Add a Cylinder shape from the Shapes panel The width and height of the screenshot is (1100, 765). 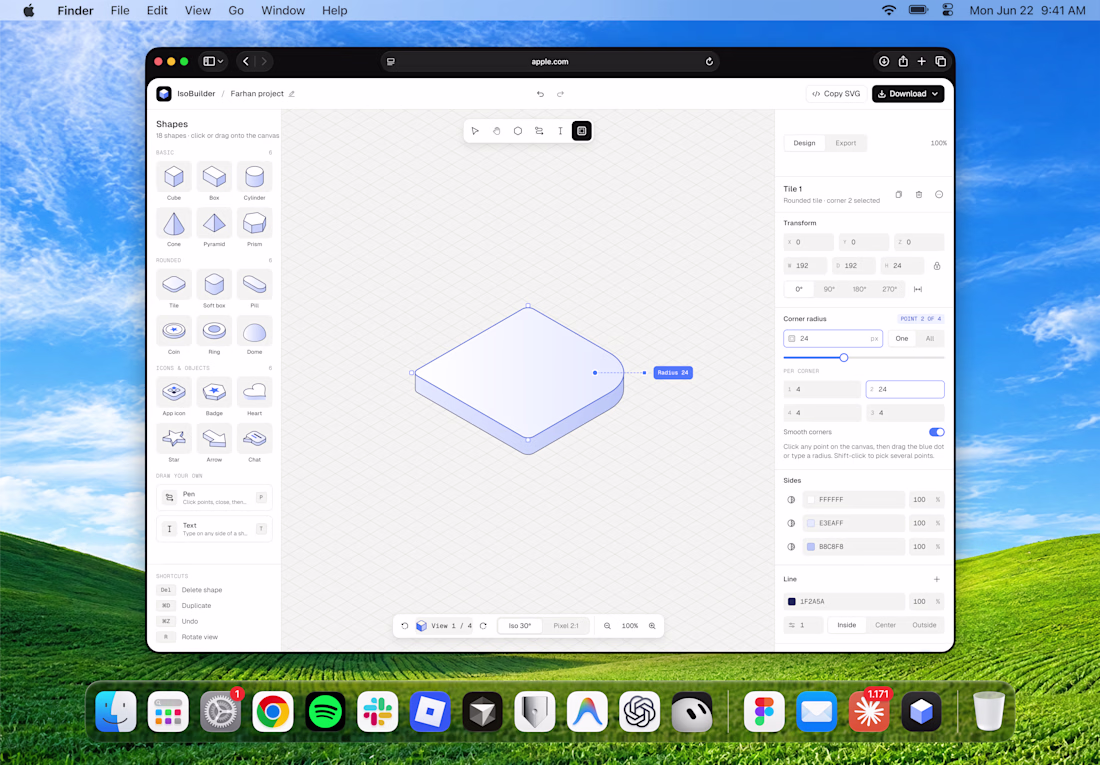point(255,177)
